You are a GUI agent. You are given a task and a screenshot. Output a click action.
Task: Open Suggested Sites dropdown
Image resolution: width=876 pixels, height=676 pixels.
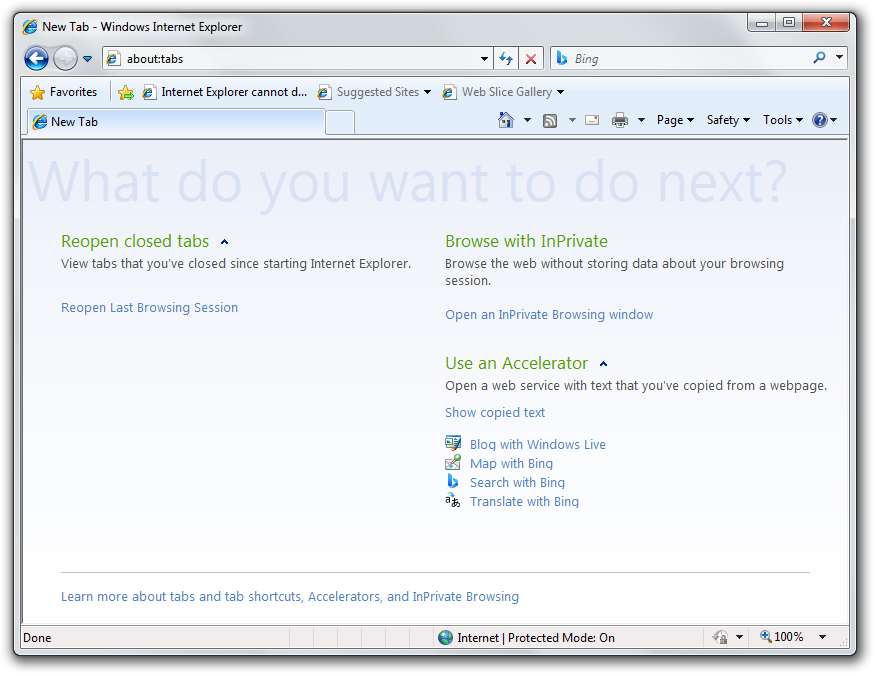374,92
